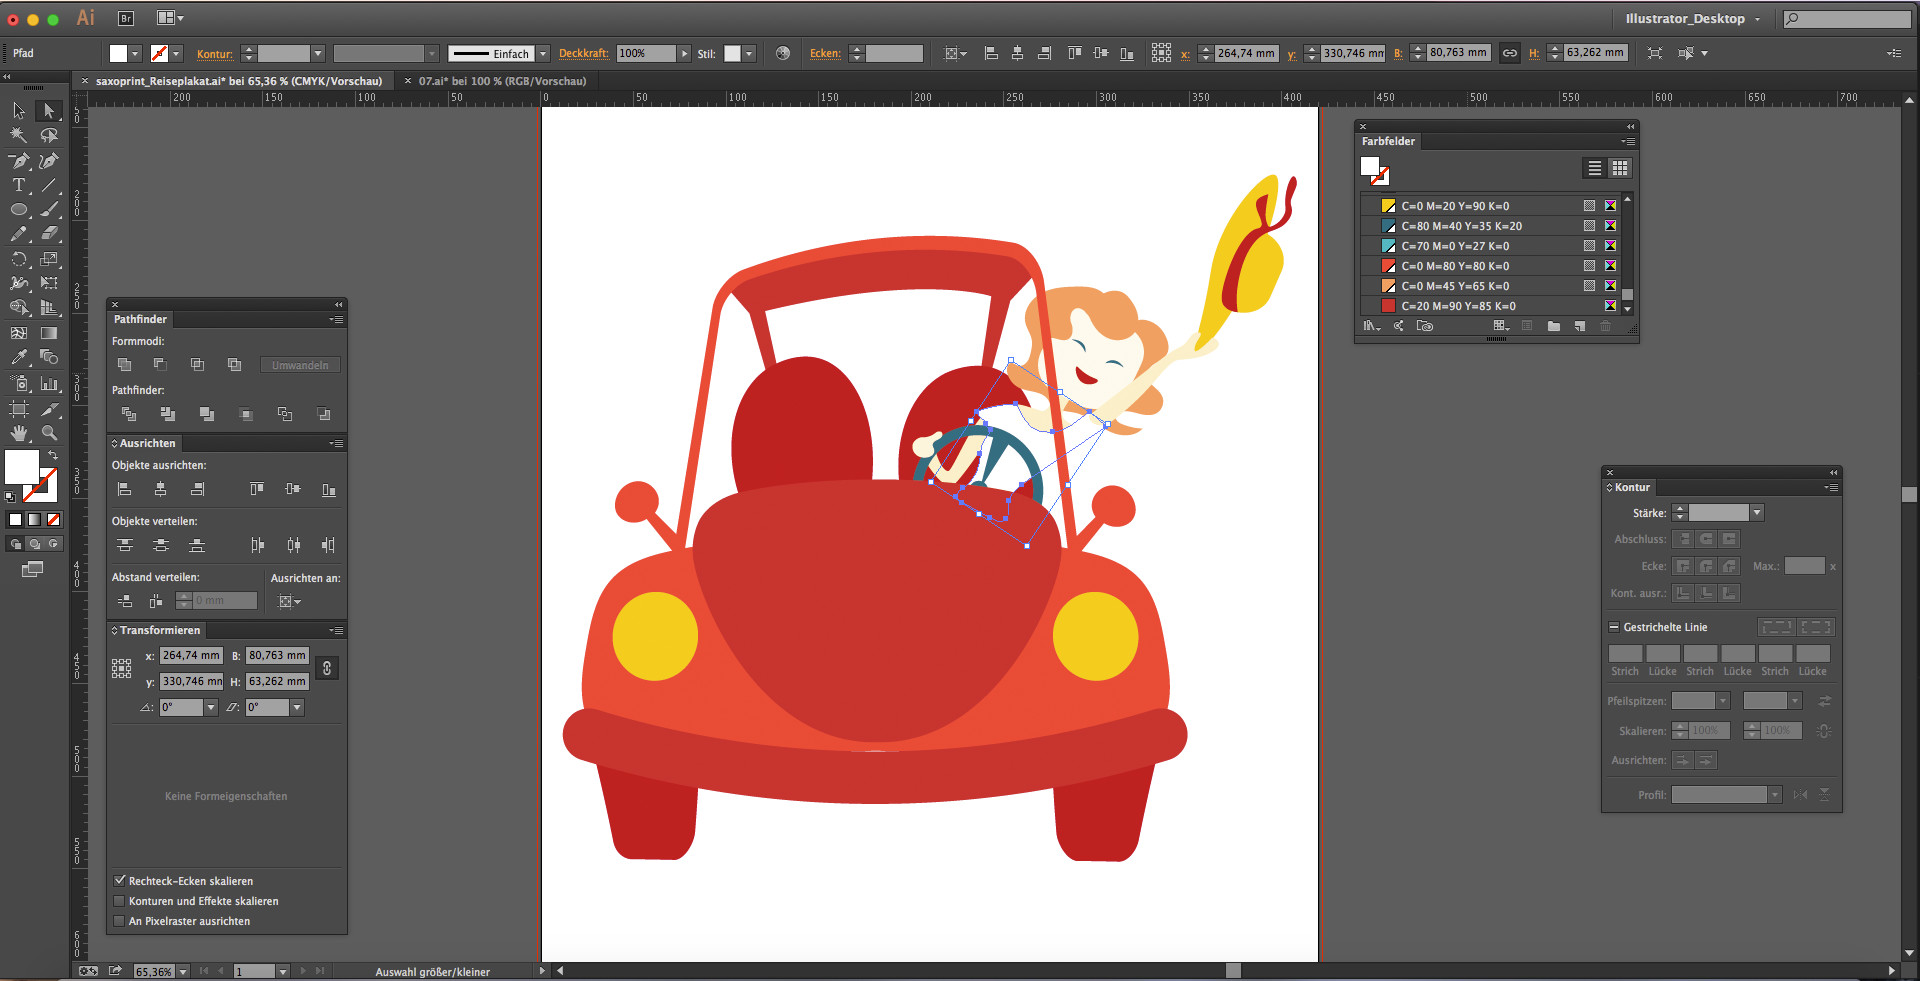Enable An Pixelraster ausrichten

pos(120,921)
